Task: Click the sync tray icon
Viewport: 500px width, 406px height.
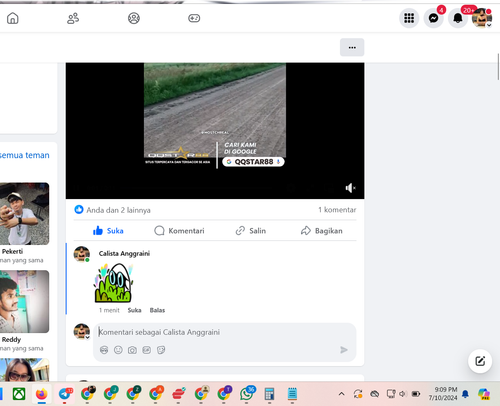Action: point(358,394)
